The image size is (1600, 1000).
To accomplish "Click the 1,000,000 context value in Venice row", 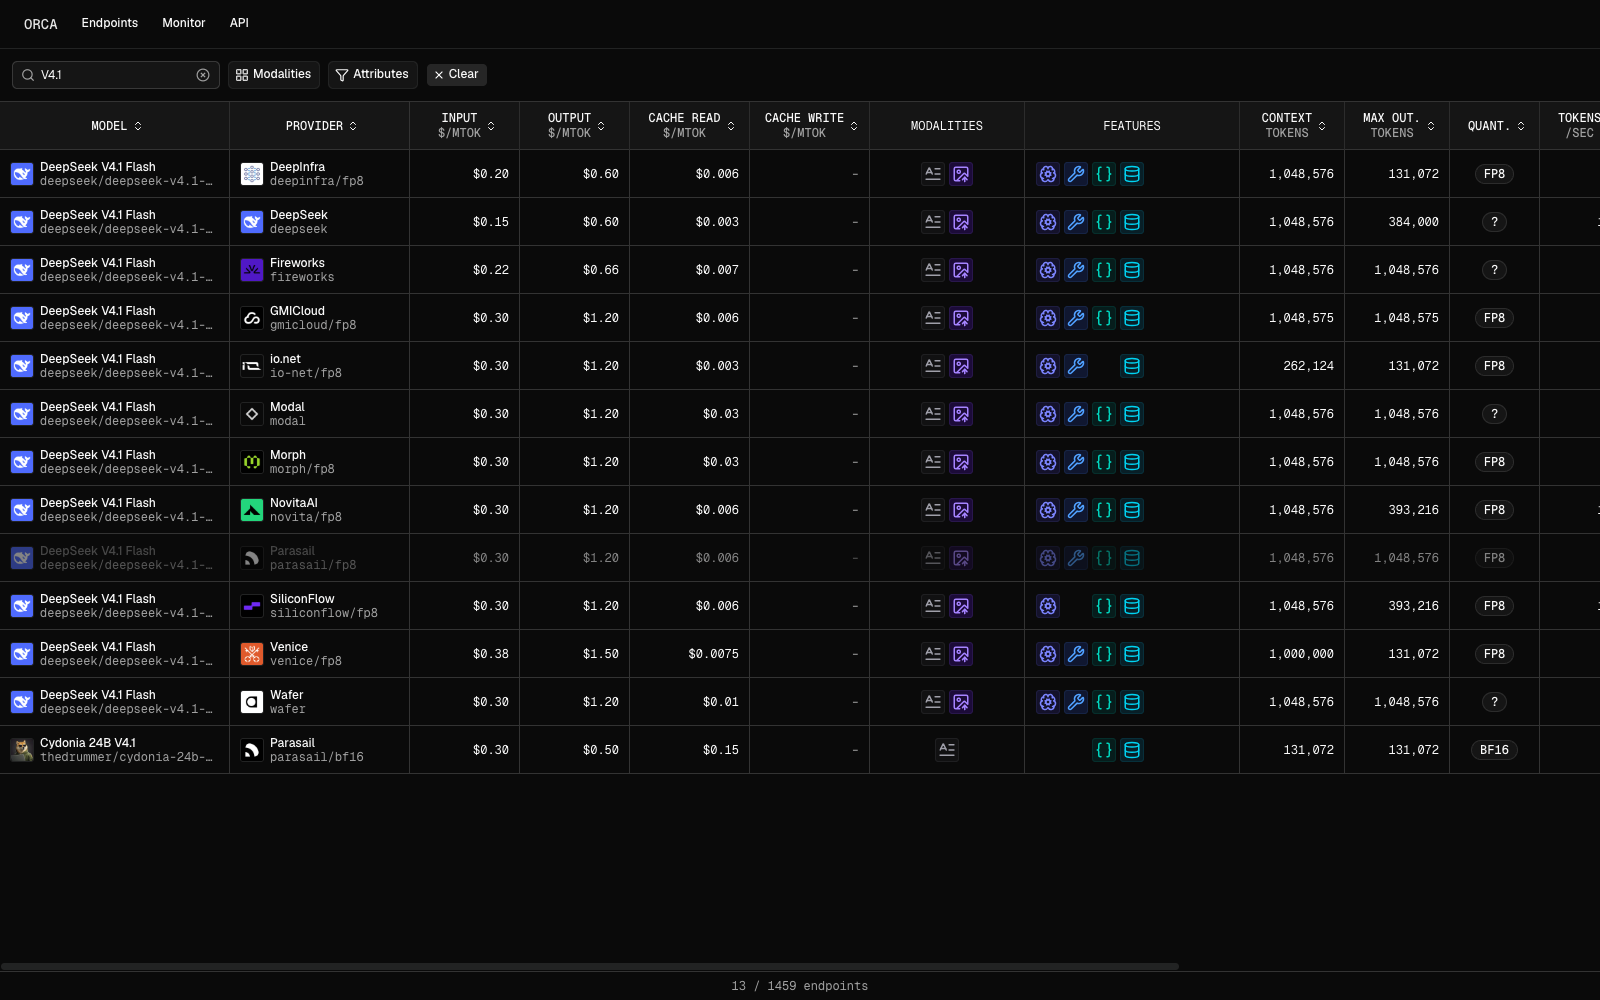I will 1302,654.
